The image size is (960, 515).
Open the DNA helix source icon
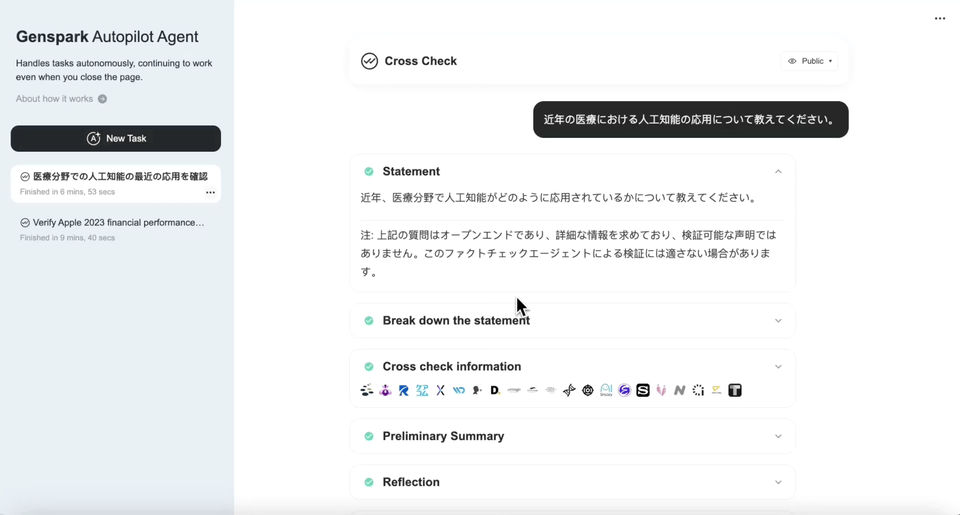pos(569,390)
